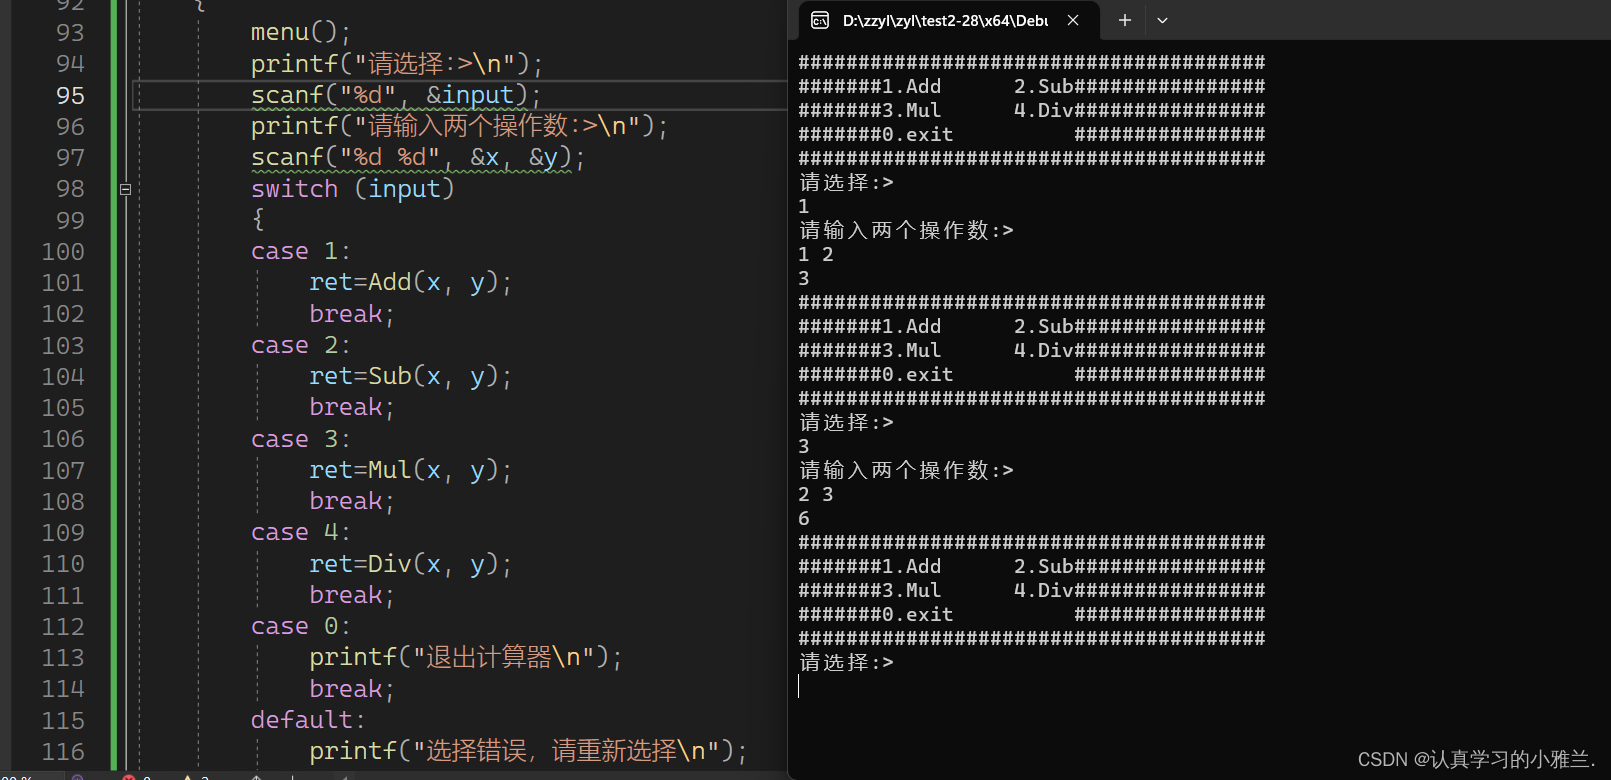Click the case 3: label
Screen dimensions: 1611x780
pos(301,440)
